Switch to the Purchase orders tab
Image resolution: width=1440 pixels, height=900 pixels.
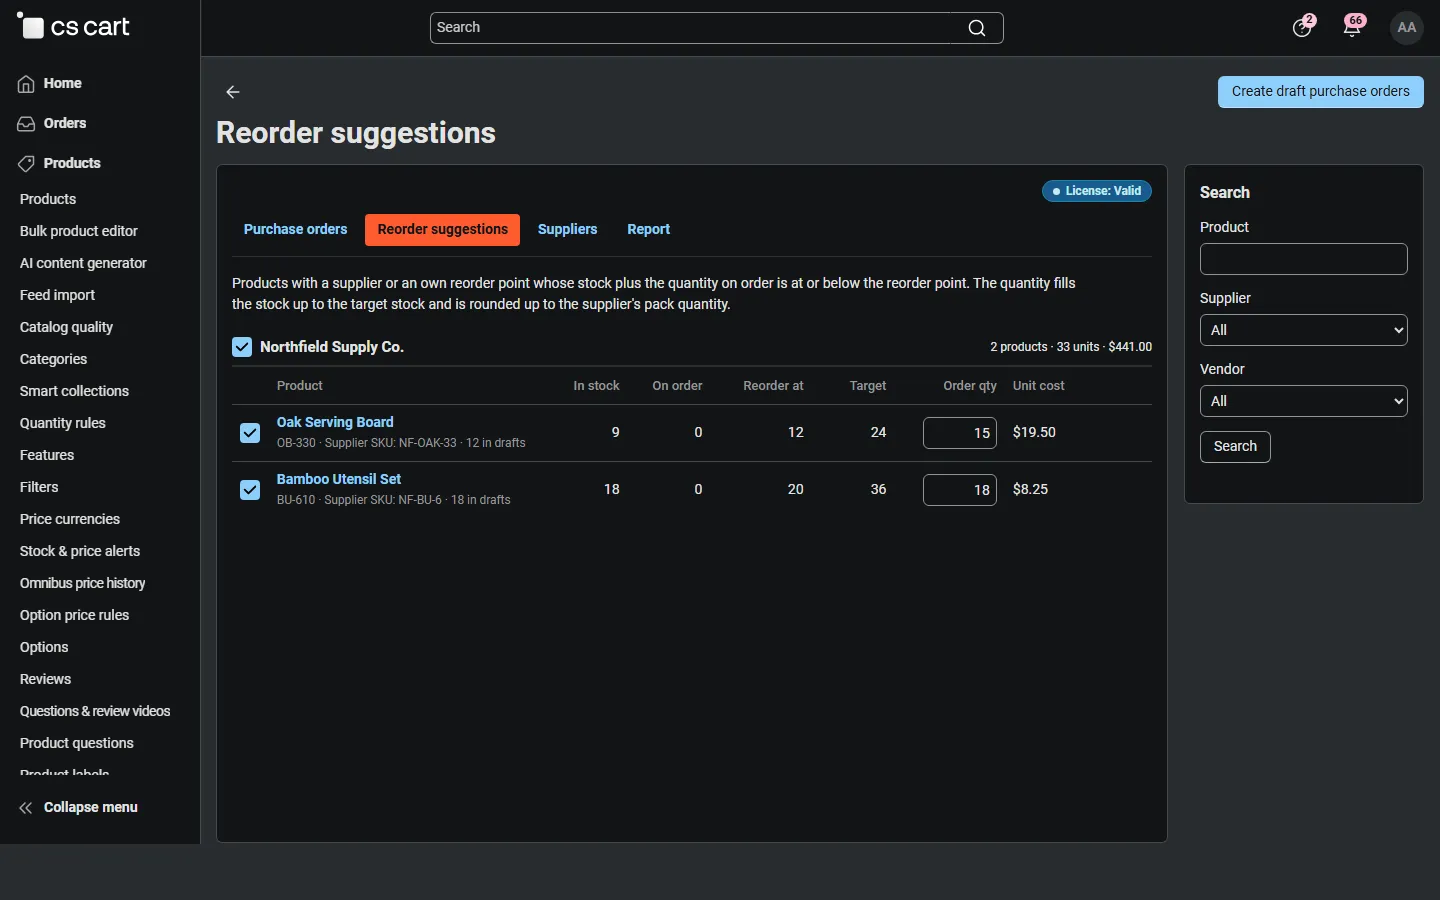(x=296, y=229)
